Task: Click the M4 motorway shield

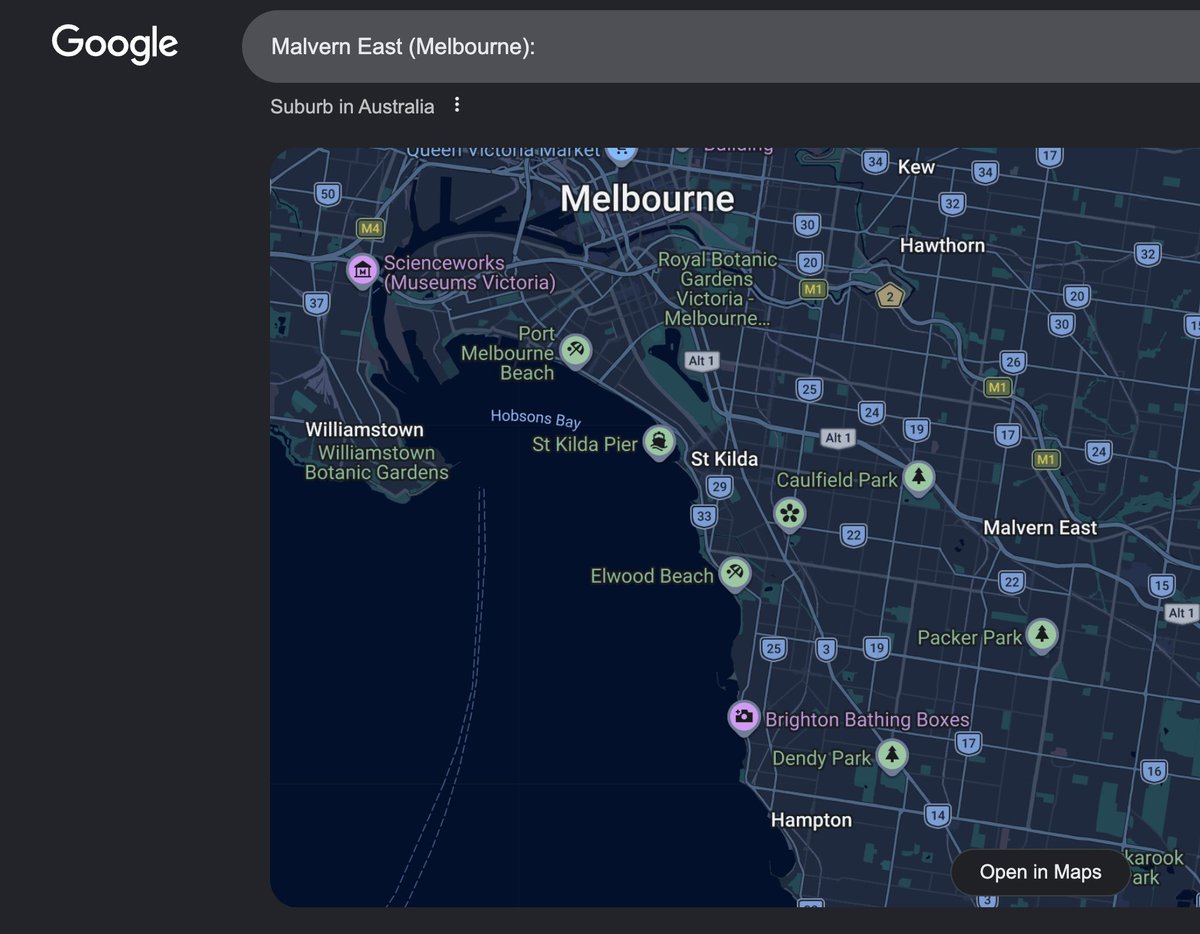Action: [371, 228]
